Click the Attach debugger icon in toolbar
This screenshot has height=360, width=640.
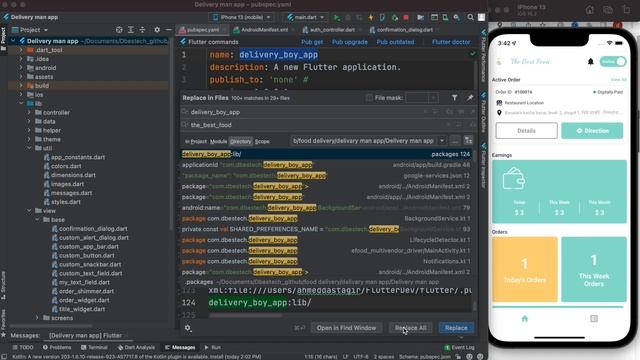click(394, 18)
